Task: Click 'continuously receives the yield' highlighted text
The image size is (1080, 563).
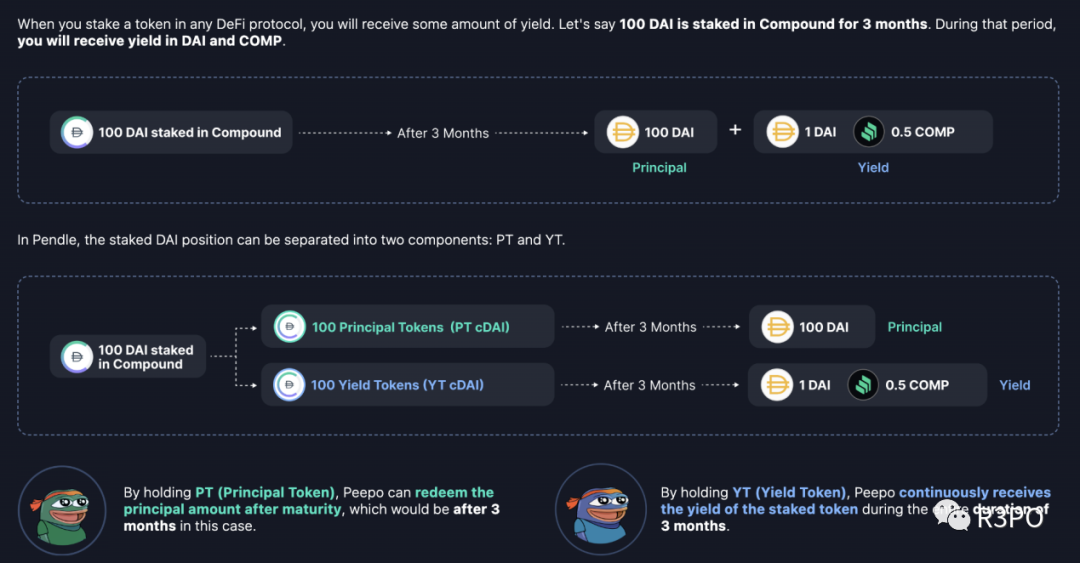Action: (x=855, y=501)
